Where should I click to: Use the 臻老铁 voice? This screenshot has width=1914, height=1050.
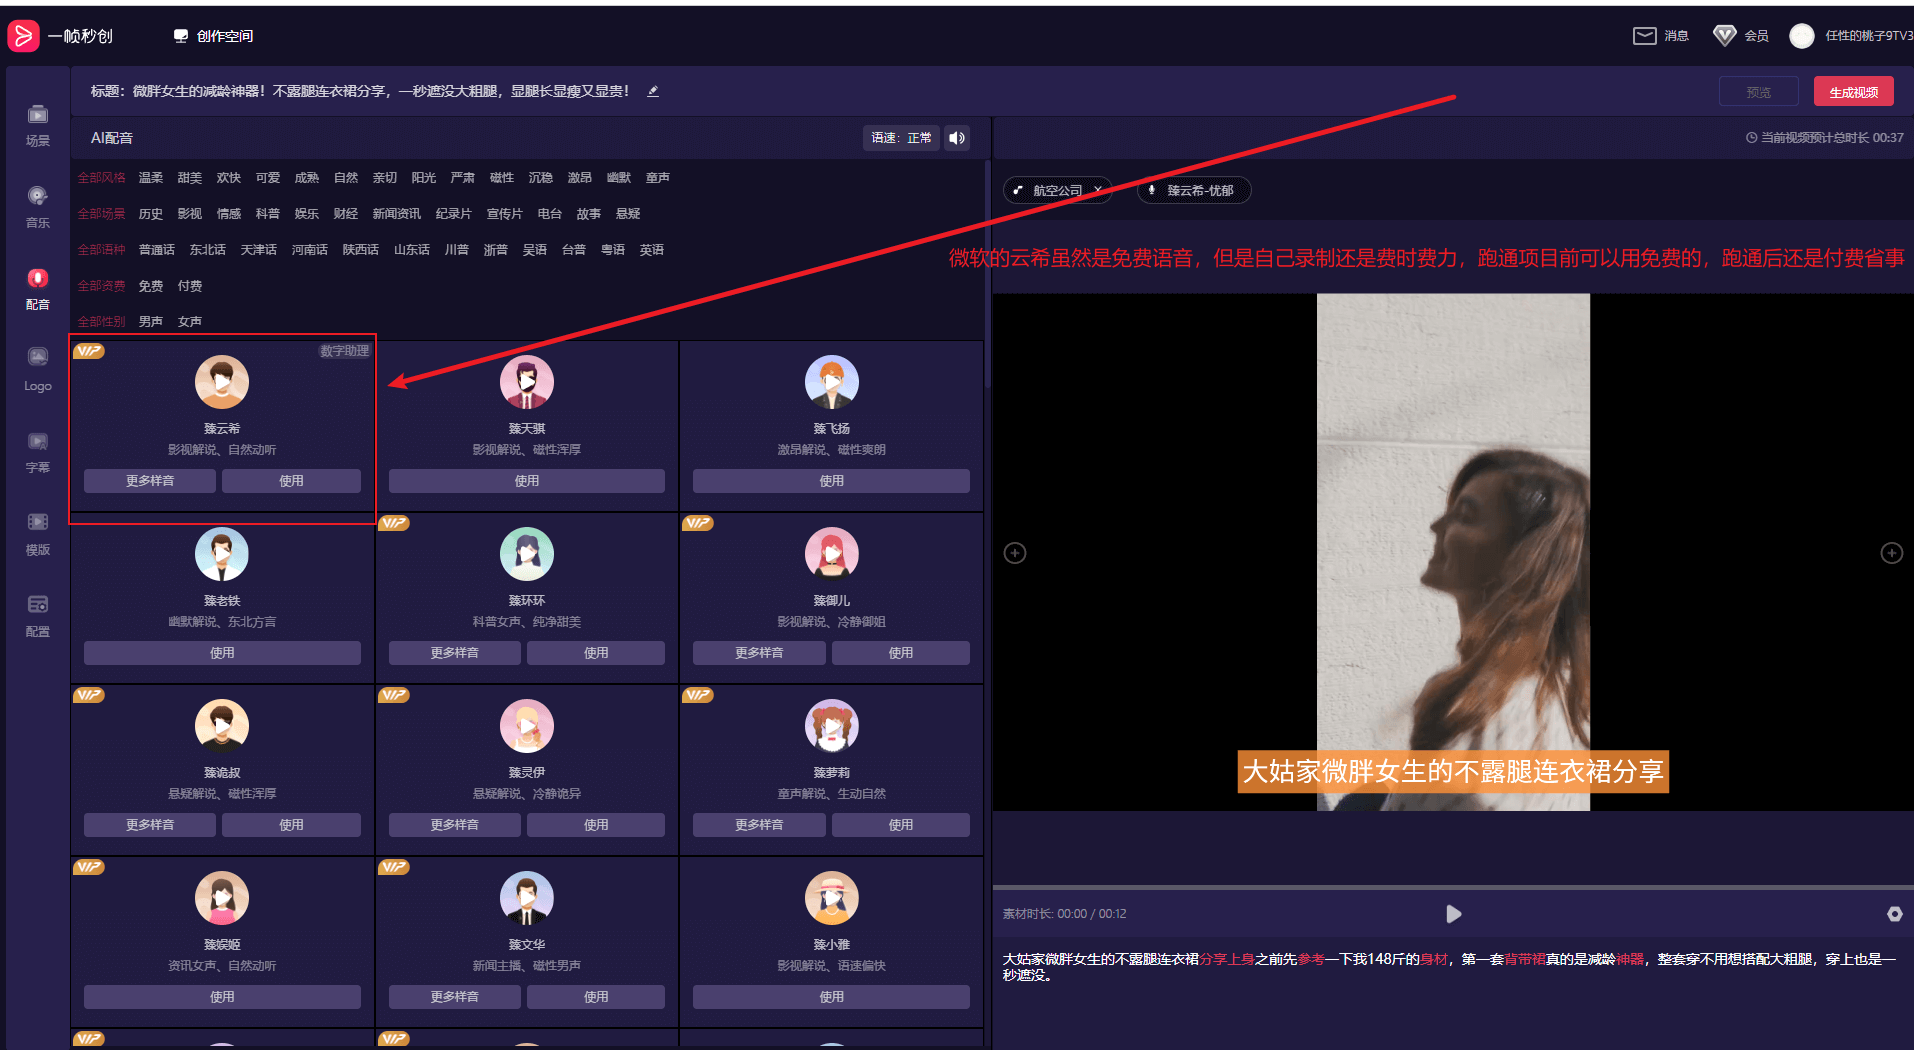pyautogui.click(x=222, y=653)
